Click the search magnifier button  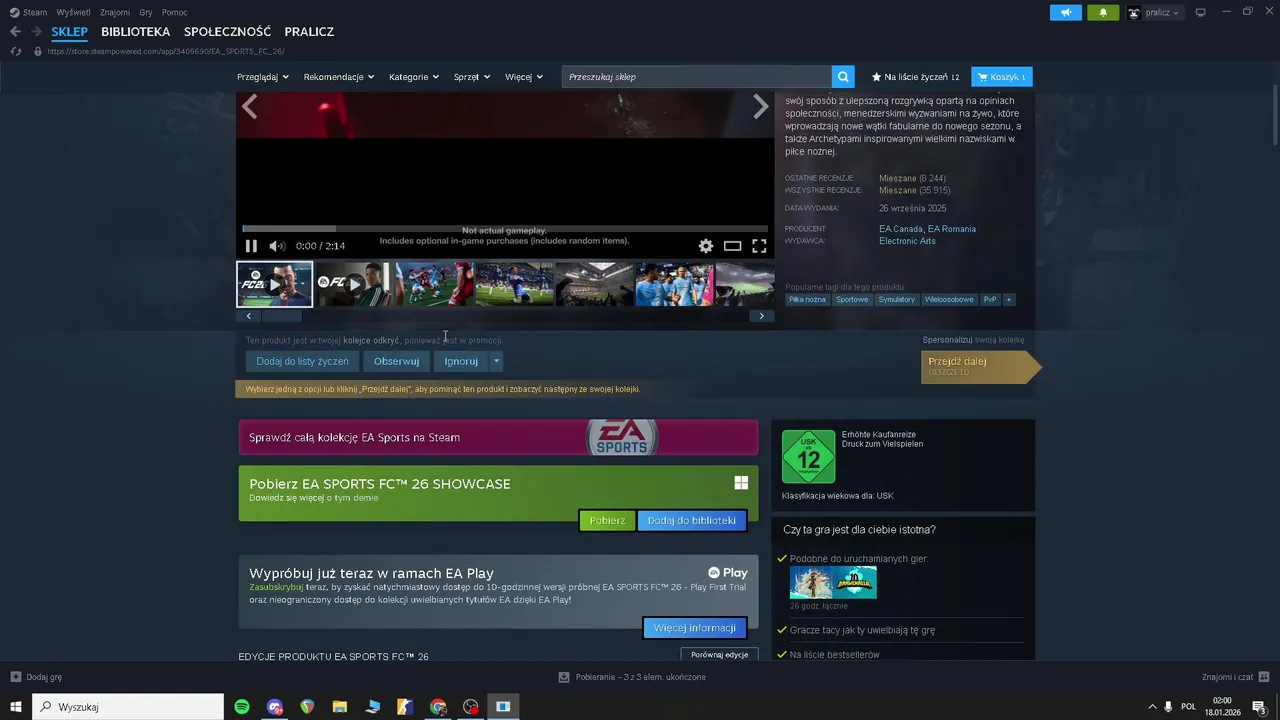click(x=844, y=77)
